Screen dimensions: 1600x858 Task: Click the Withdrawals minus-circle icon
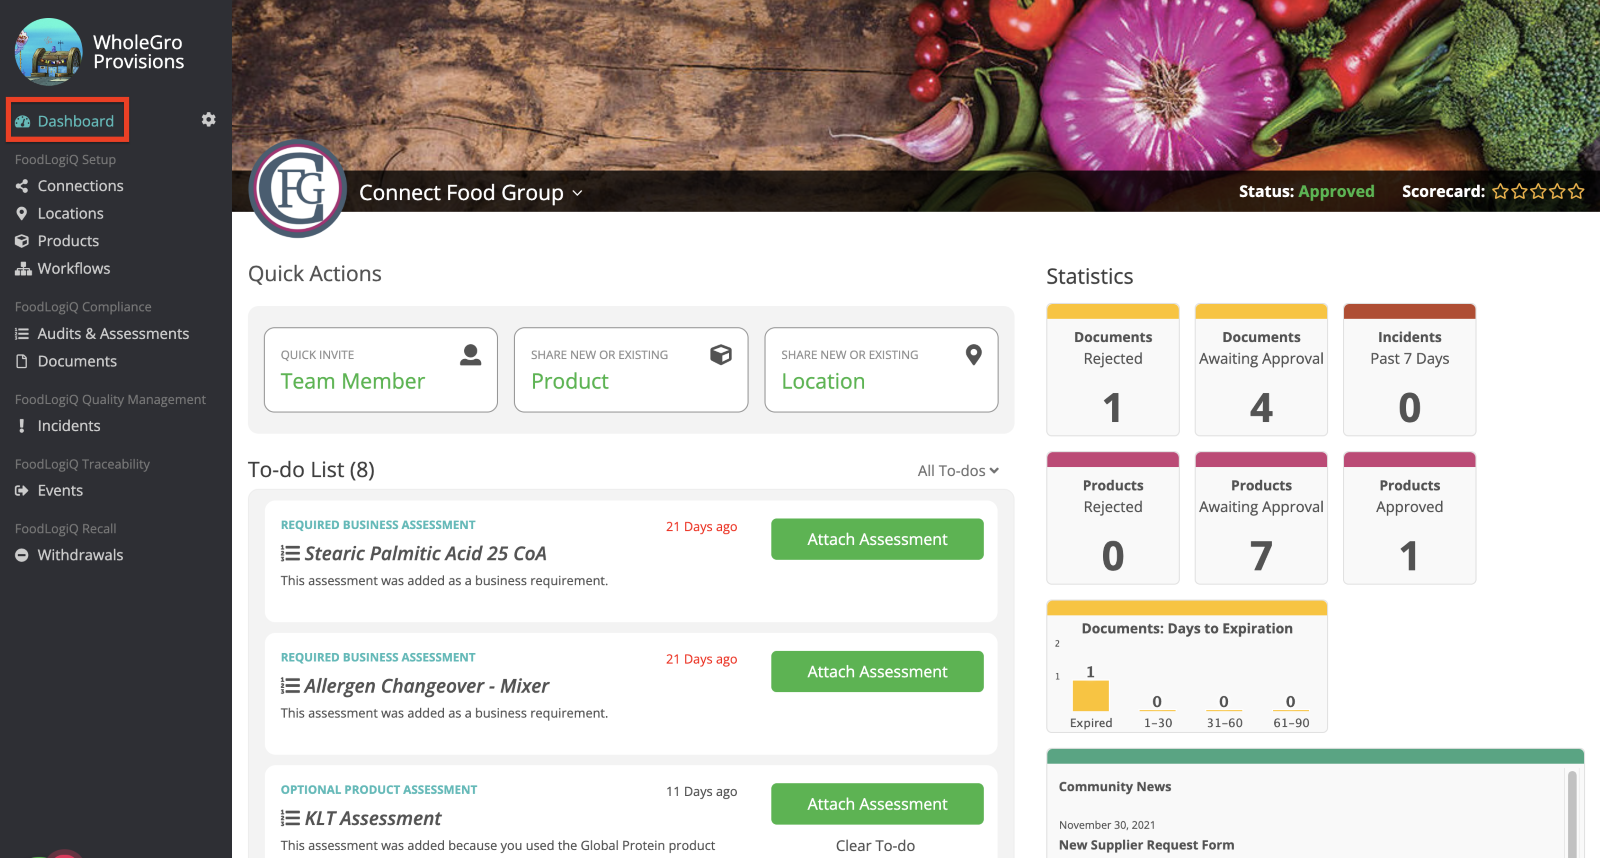pos(22,555)
